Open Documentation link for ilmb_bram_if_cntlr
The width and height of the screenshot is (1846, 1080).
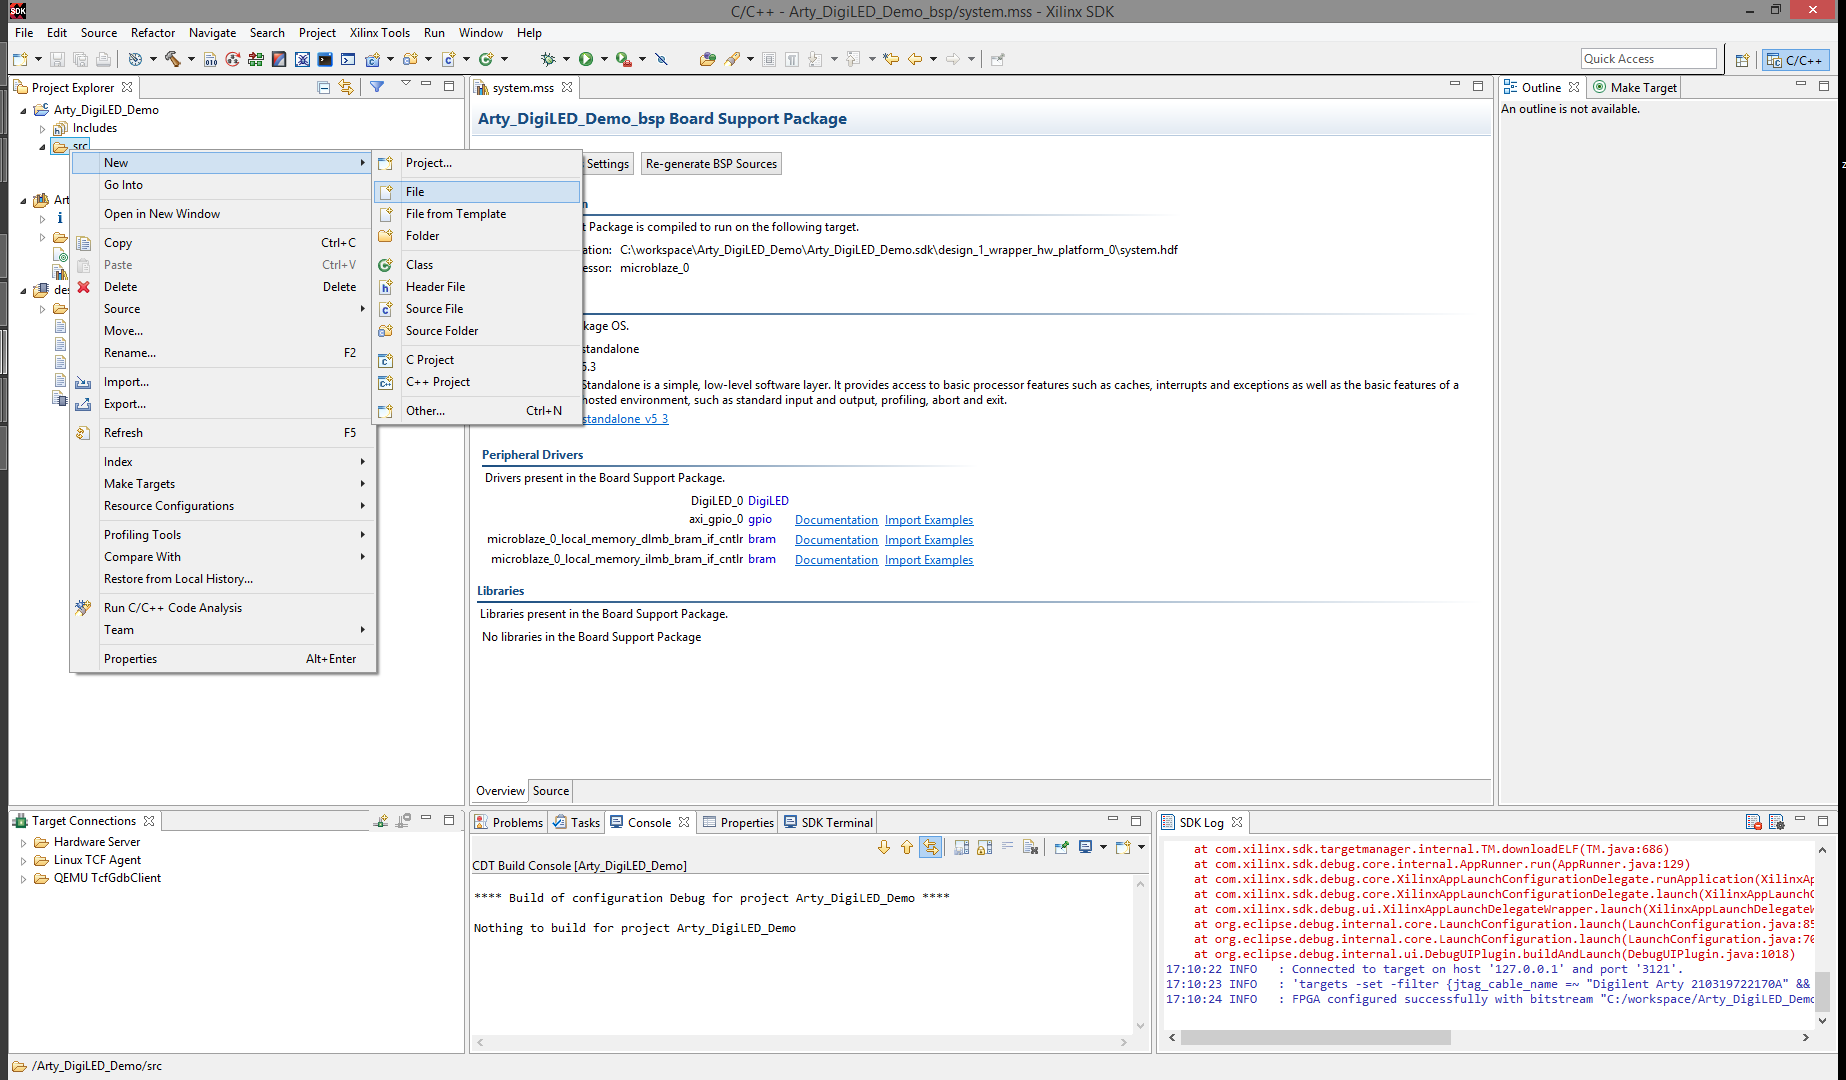pos(836,560)
